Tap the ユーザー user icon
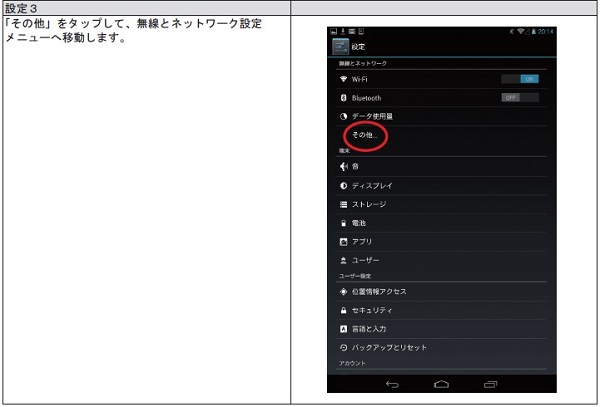The height and width of the screenshot is (407, 600). click(343, 260)
